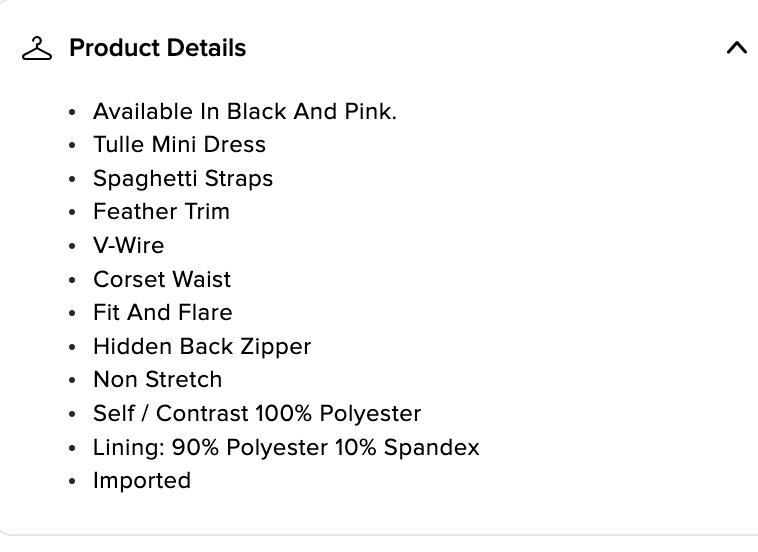Click the 'Available In Black And Pink' line

coord(244,111)
